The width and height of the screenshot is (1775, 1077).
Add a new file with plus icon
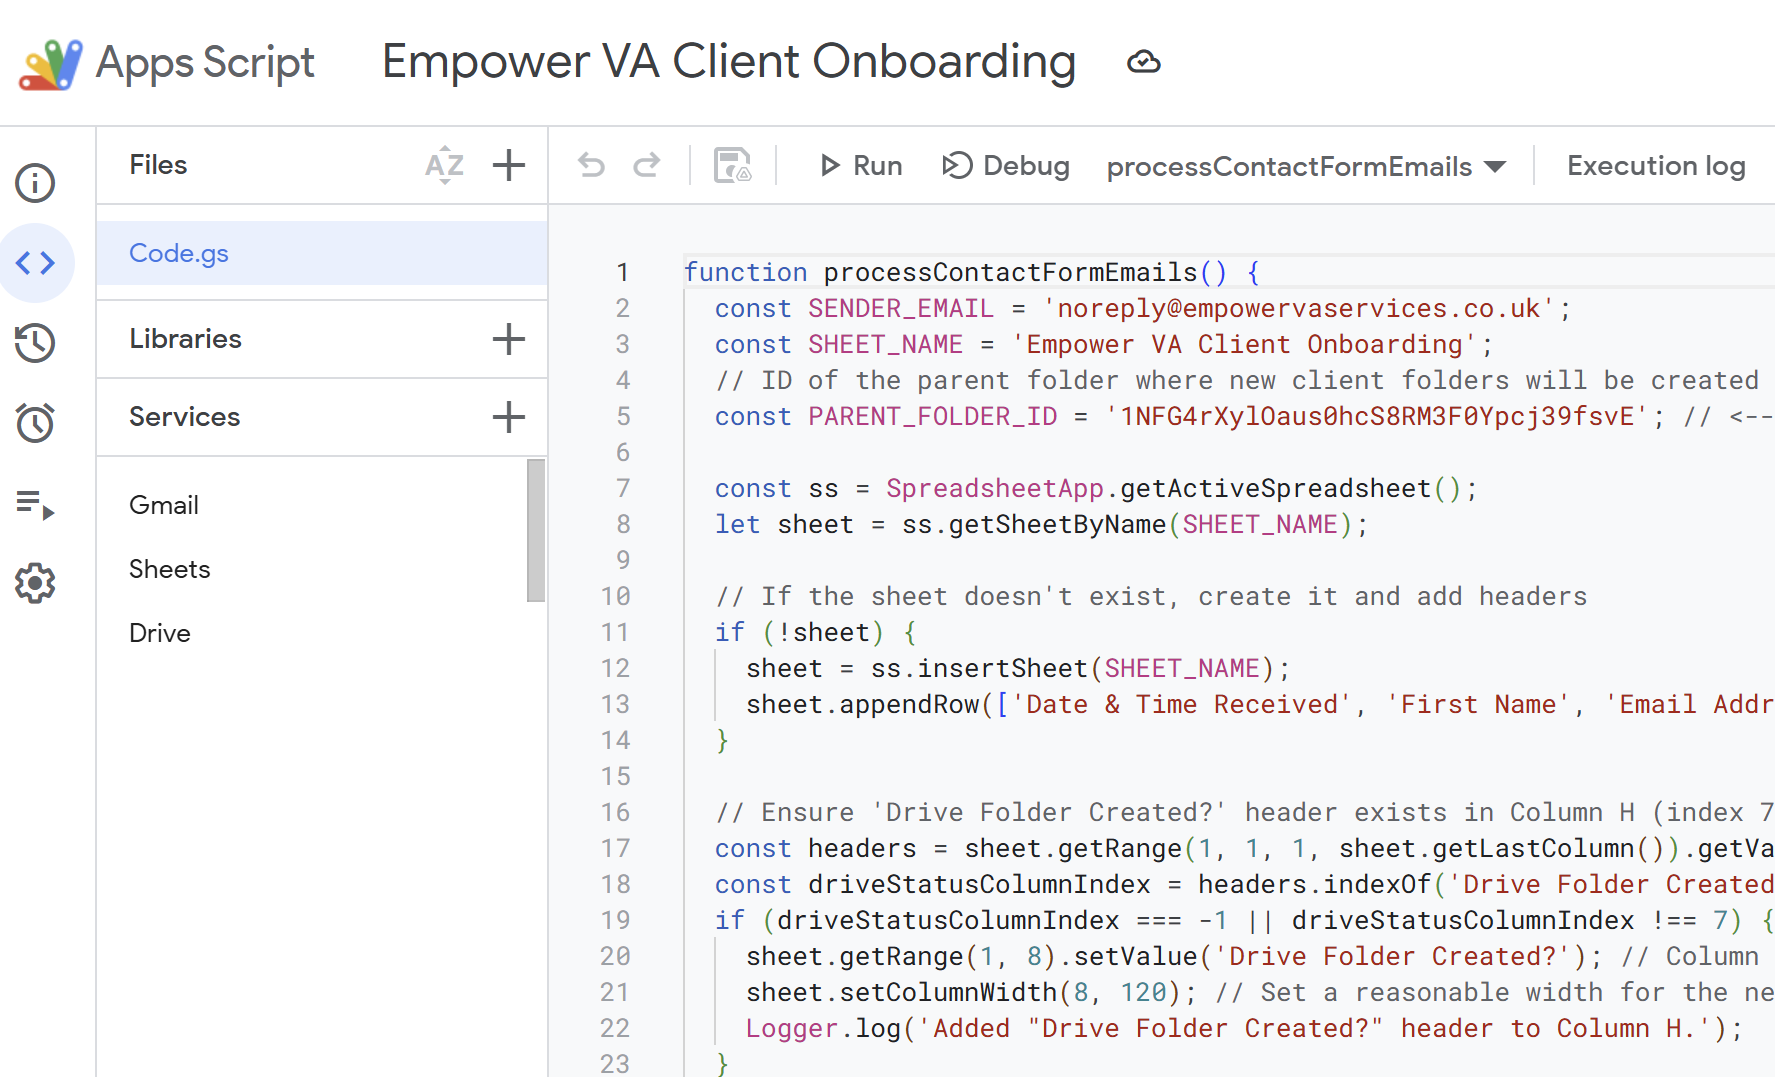click(x=509, y=165)
